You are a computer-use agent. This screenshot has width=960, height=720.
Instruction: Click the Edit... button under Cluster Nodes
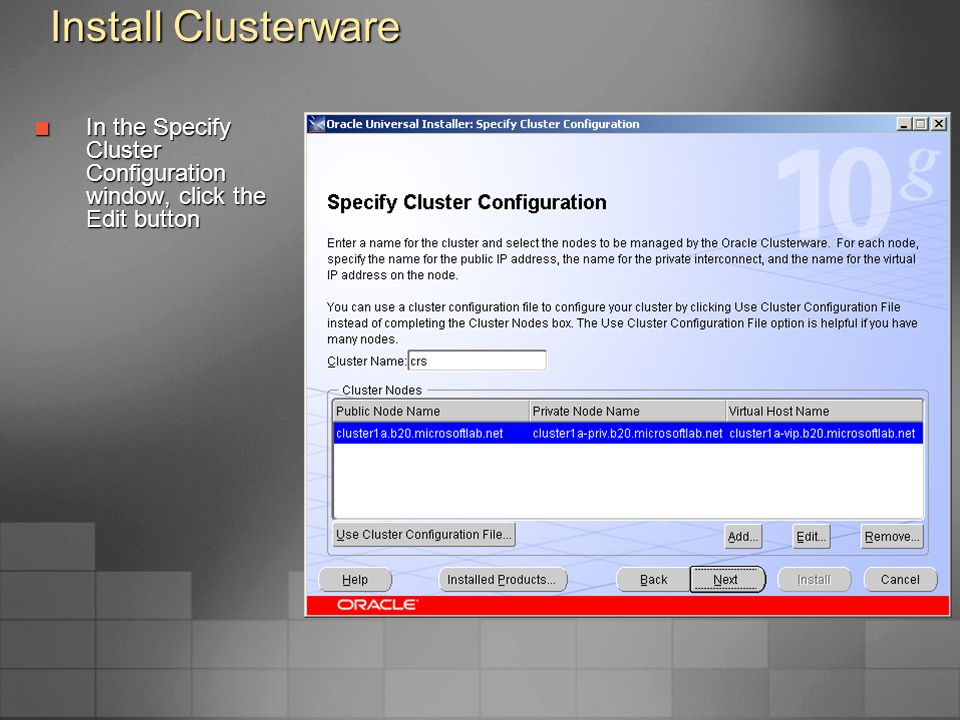tap(811, 536)
